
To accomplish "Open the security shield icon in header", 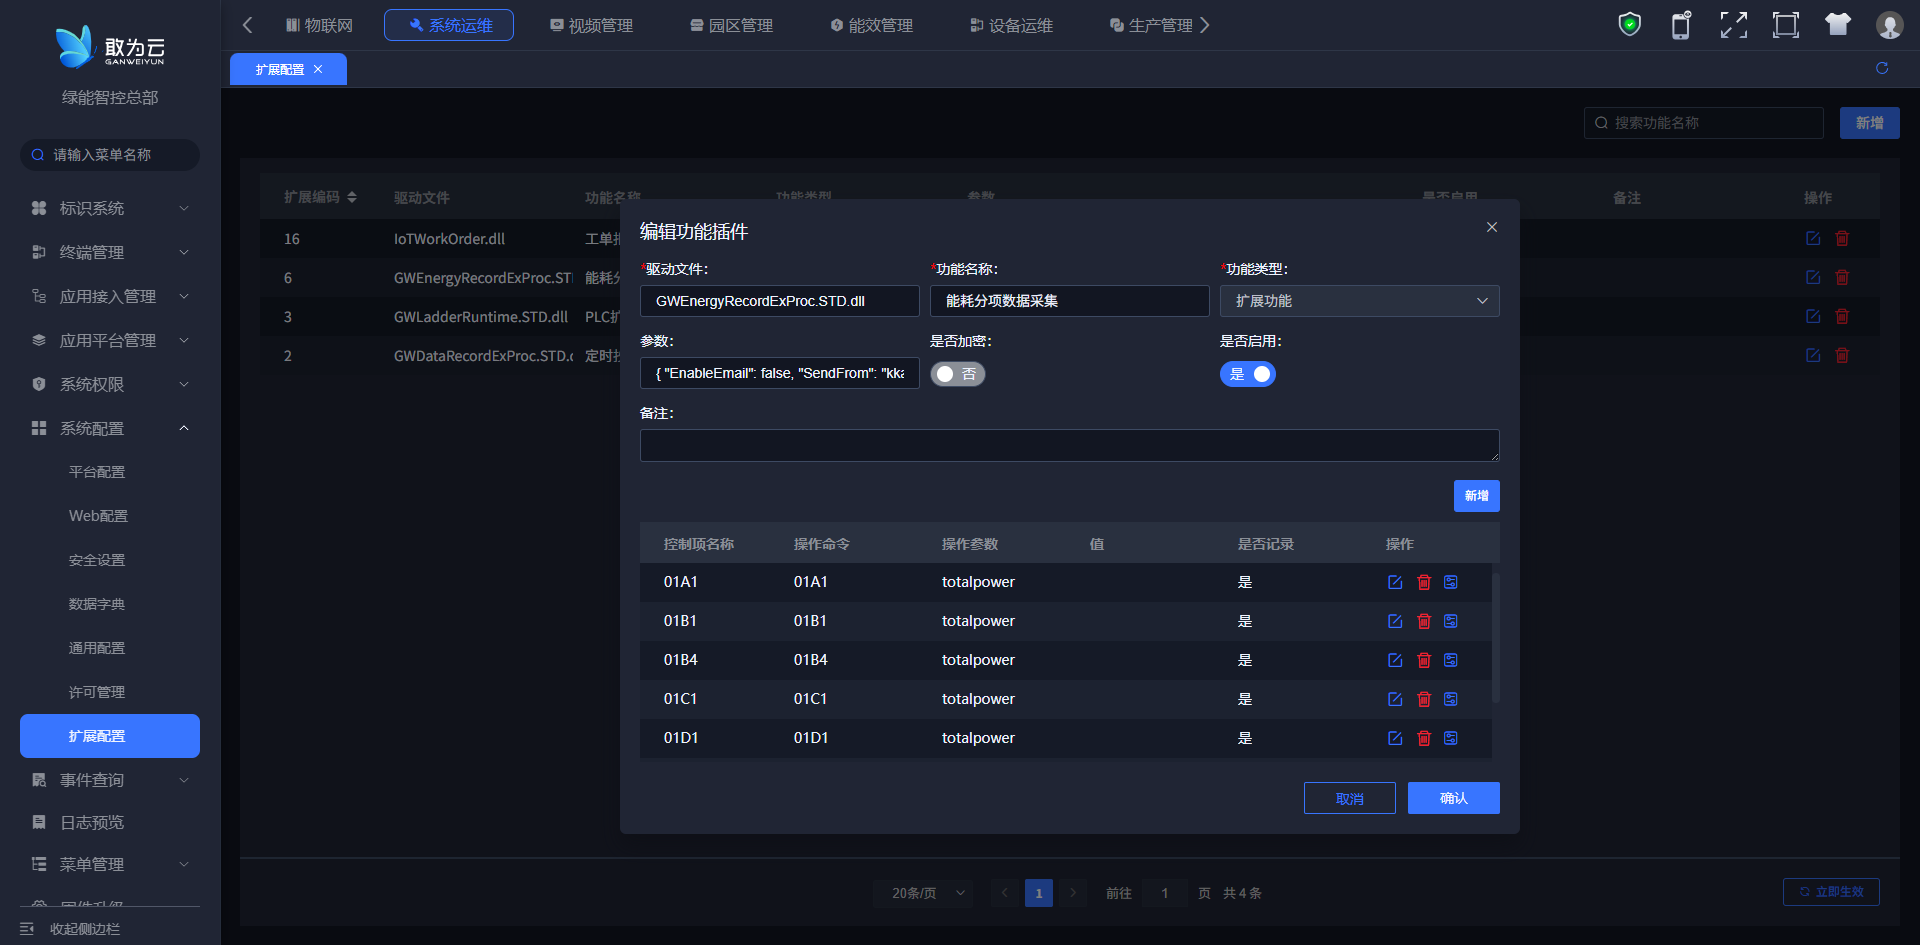I will [x=1629, y=25].
